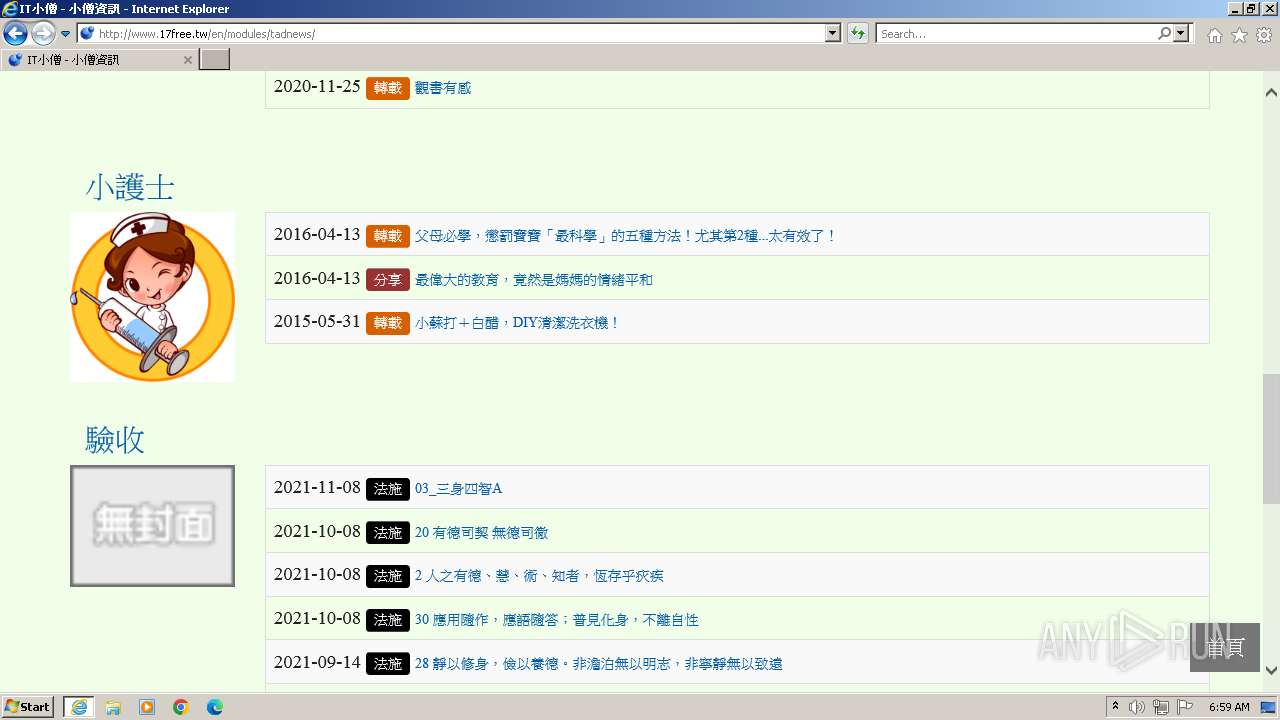Click the Search box in the toolbar

1017,34
